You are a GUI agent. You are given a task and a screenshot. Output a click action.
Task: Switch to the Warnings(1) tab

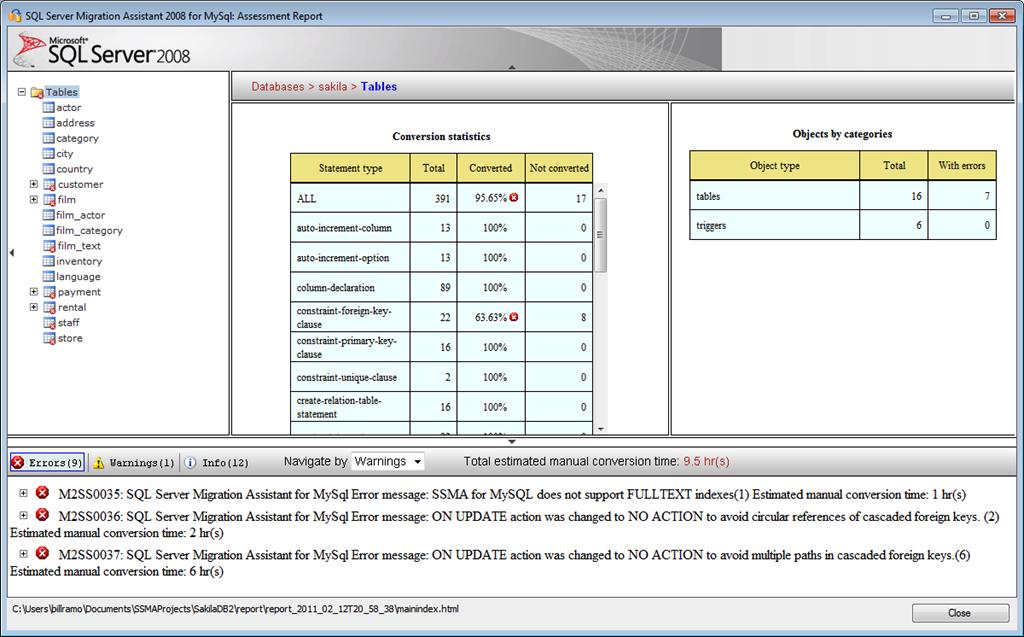pos(133,463)
